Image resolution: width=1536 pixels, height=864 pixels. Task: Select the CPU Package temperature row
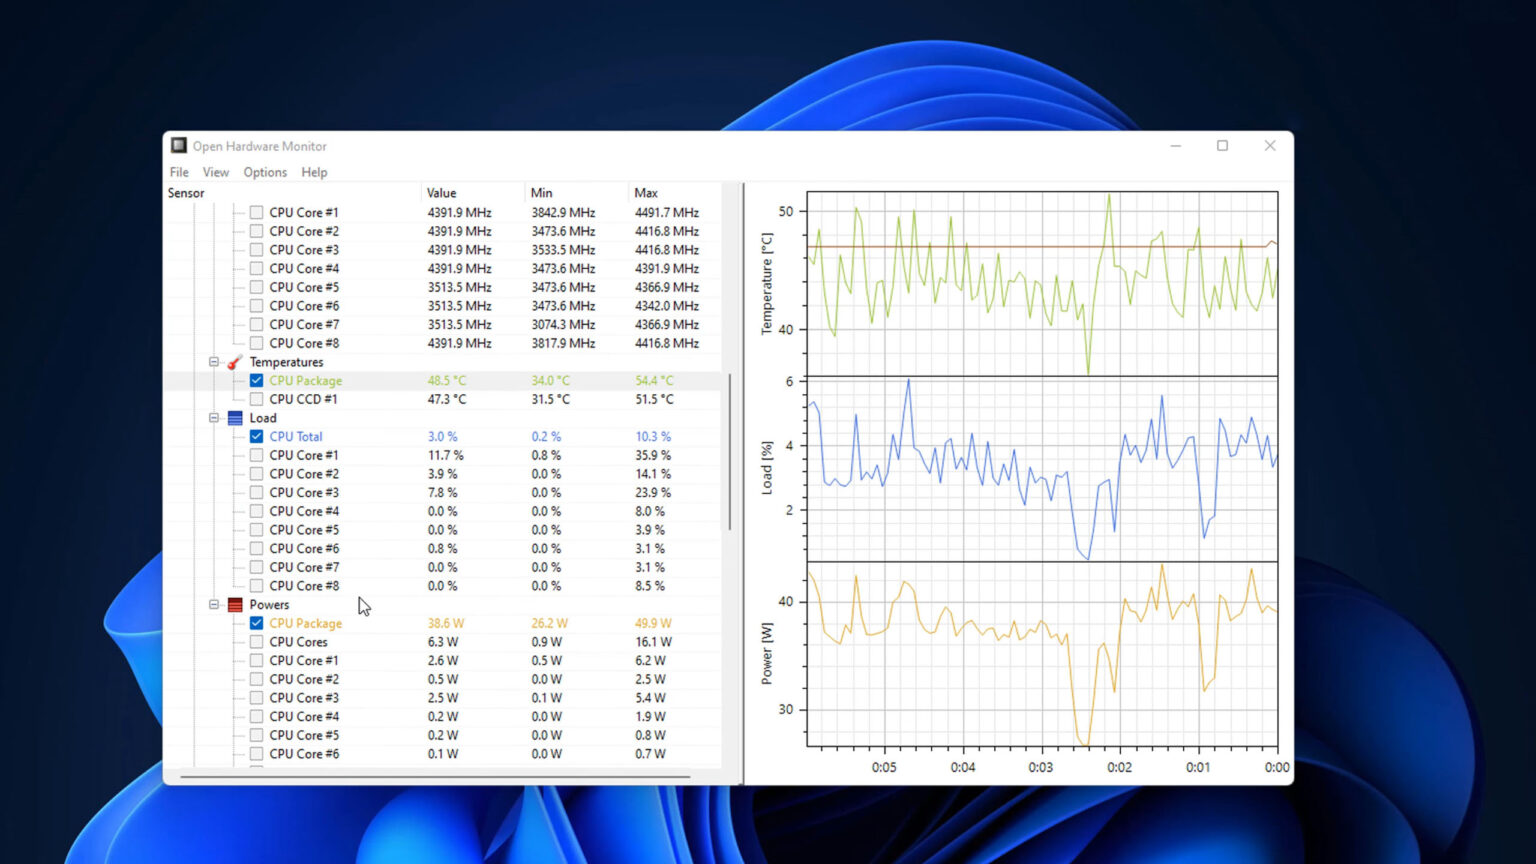[305, 380]
